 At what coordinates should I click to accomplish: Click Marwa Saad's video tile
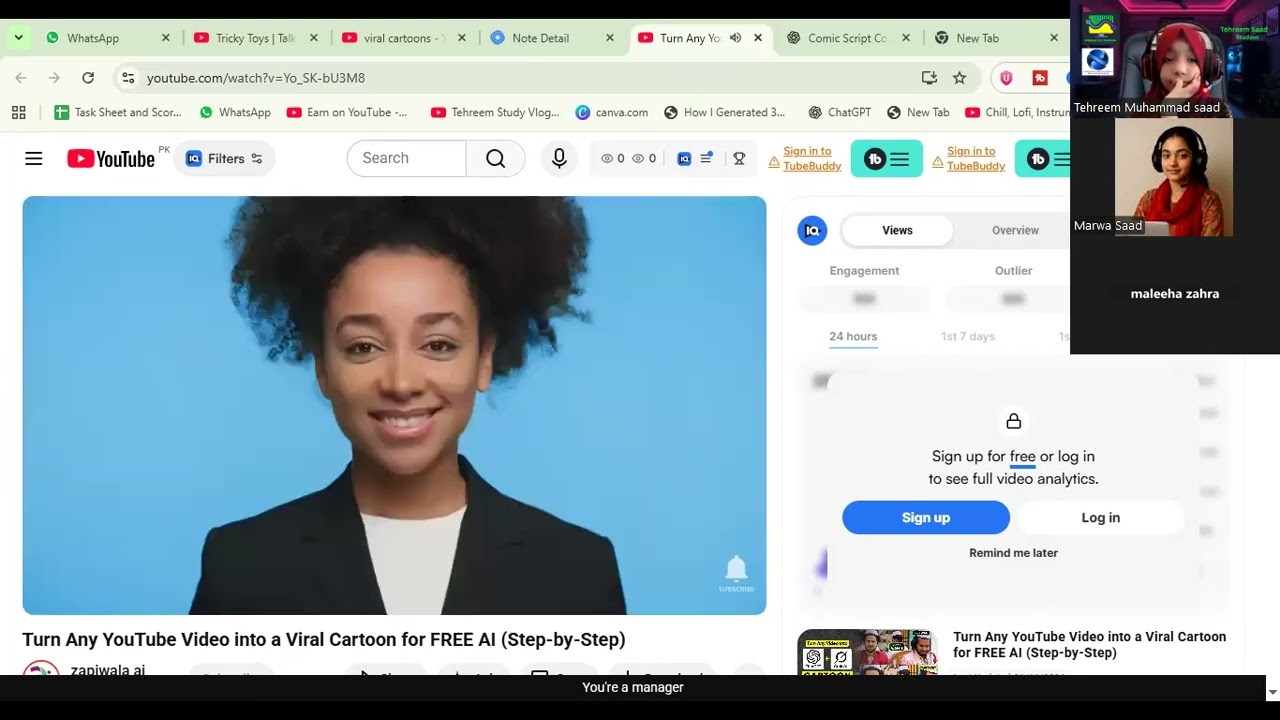click(1174, 177)
